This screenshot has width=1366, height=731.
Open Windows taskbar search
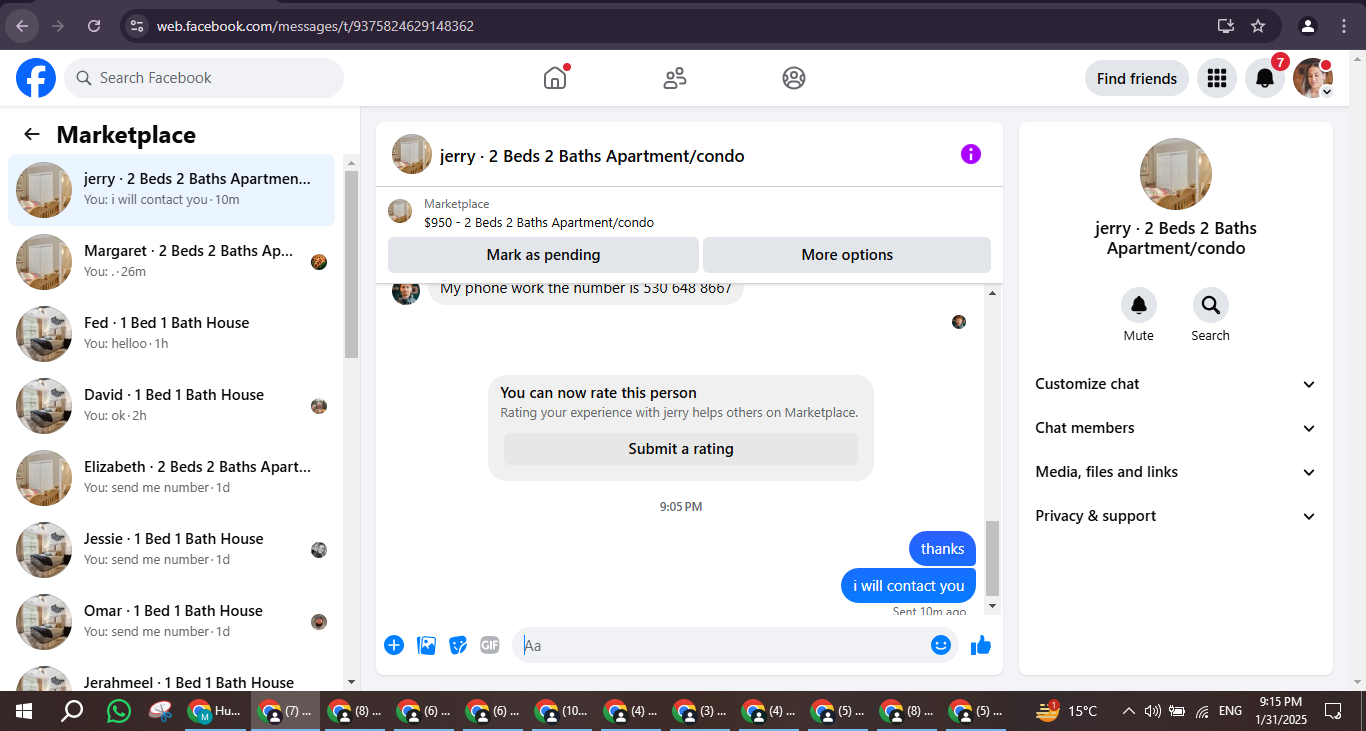click(x=72, y=711)
